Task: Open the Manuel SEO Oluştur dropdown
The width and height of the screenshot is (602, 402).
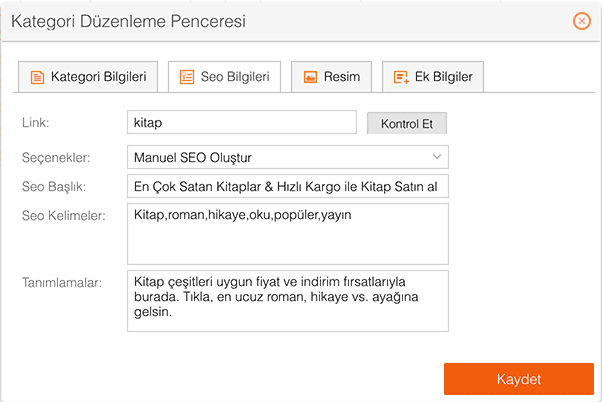Action: coord(288,157)
